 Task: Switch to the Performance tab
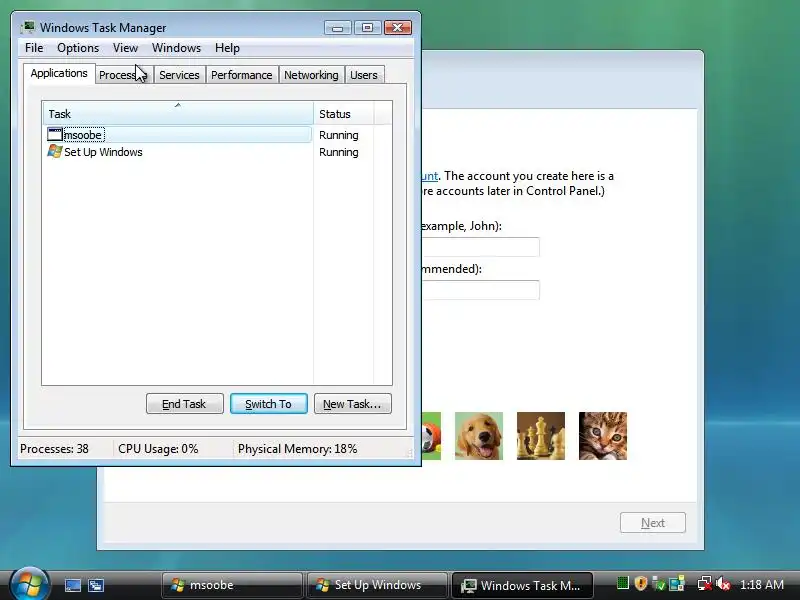[x=242, y=75]
